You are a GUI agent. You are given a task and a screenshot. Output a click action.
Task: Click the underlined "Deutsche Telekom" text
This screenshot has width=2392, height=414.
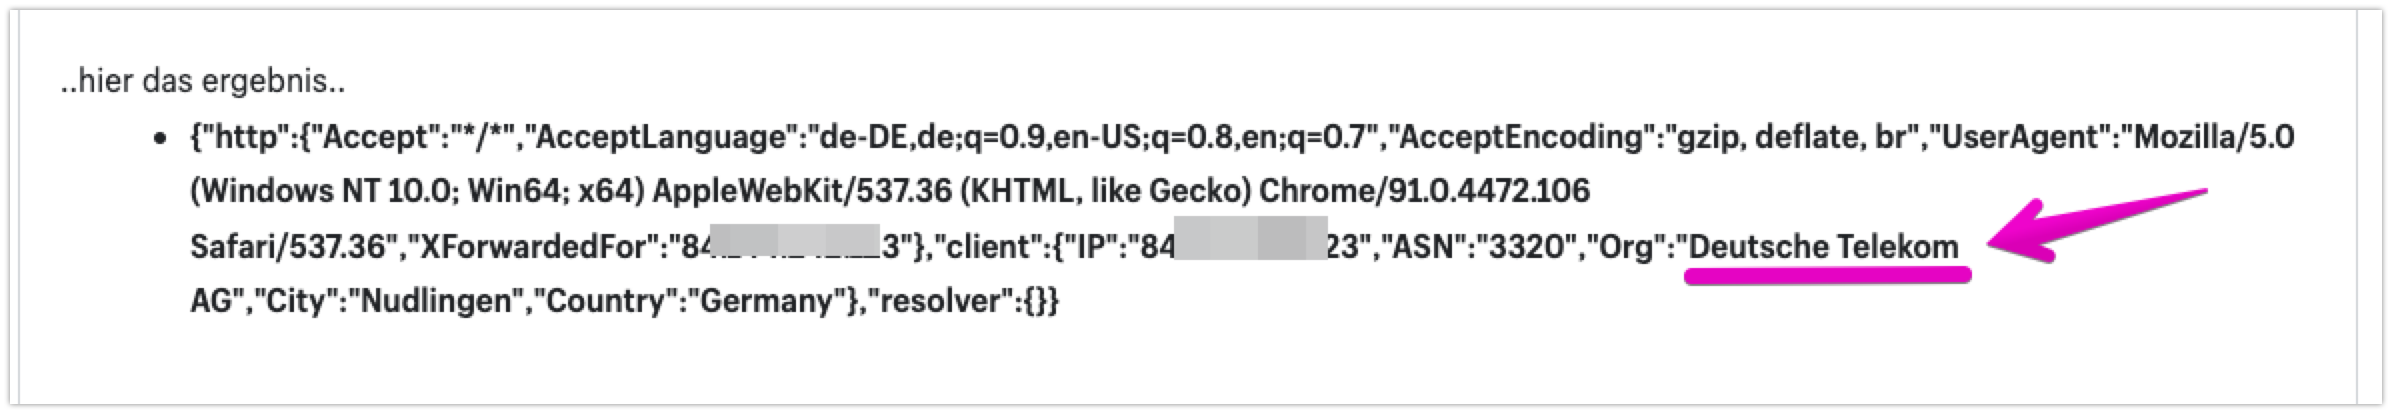[1824, 246]
